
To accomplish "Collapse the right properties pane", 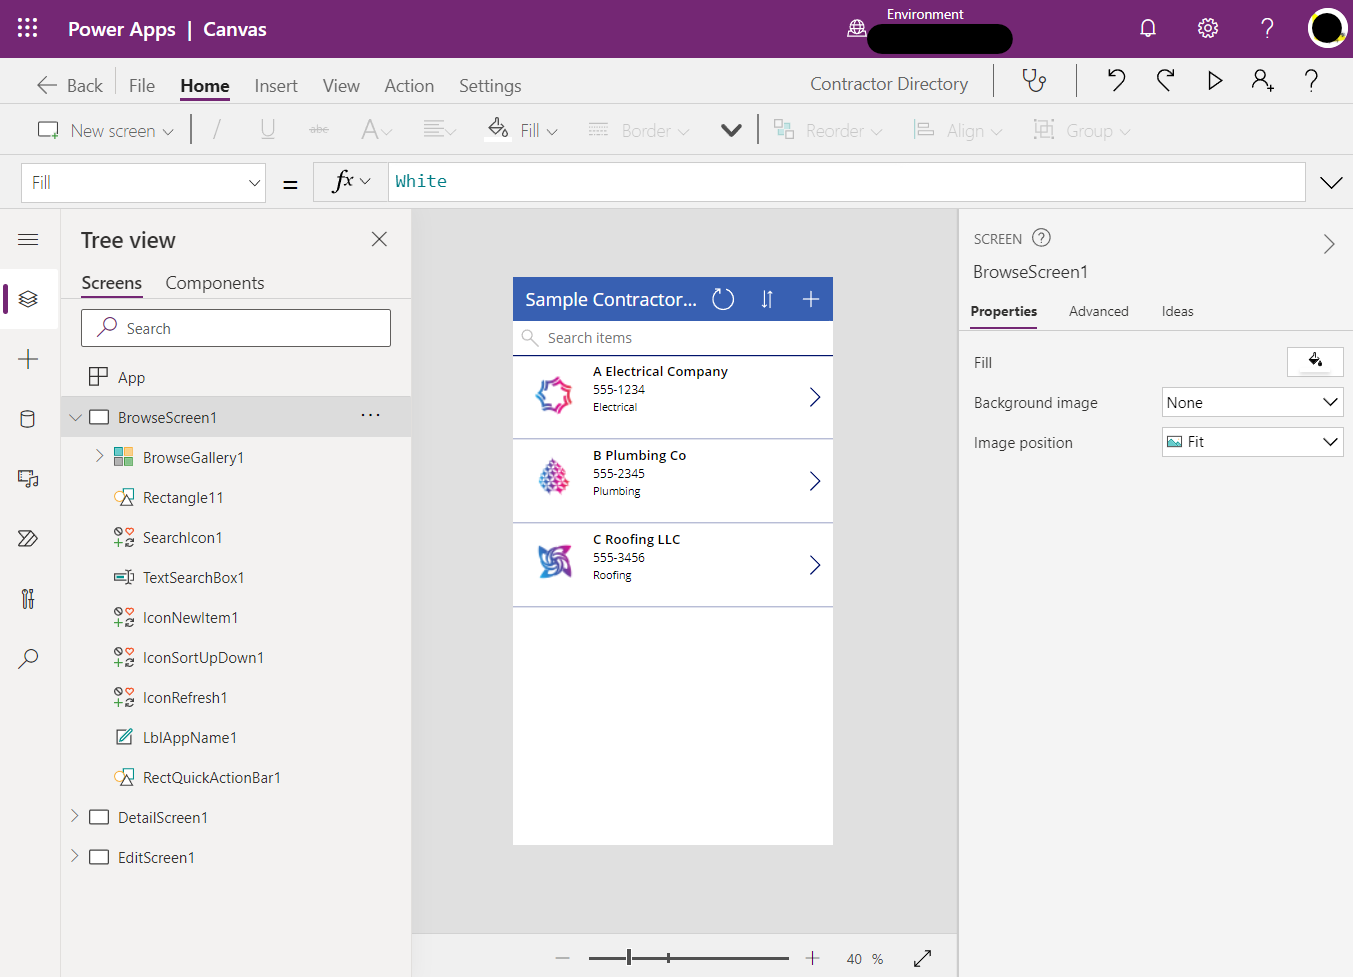I will [x=1329, y=243].
